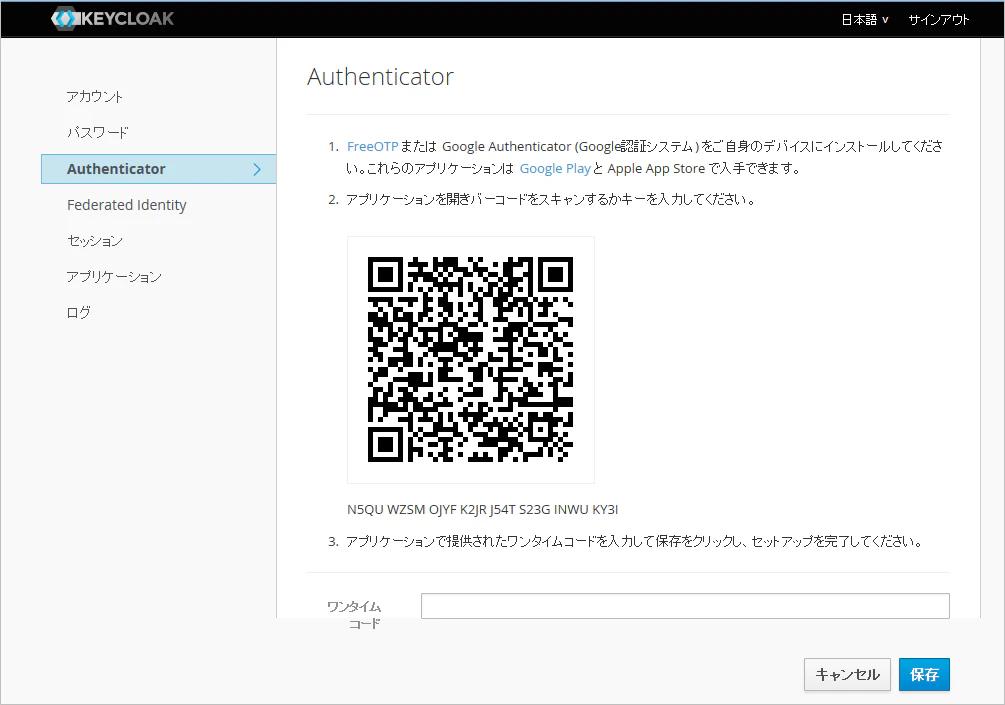Viewport: 1005px width, 705px height.
Task: Click the QR code image
Action: (x=470, y=360)
